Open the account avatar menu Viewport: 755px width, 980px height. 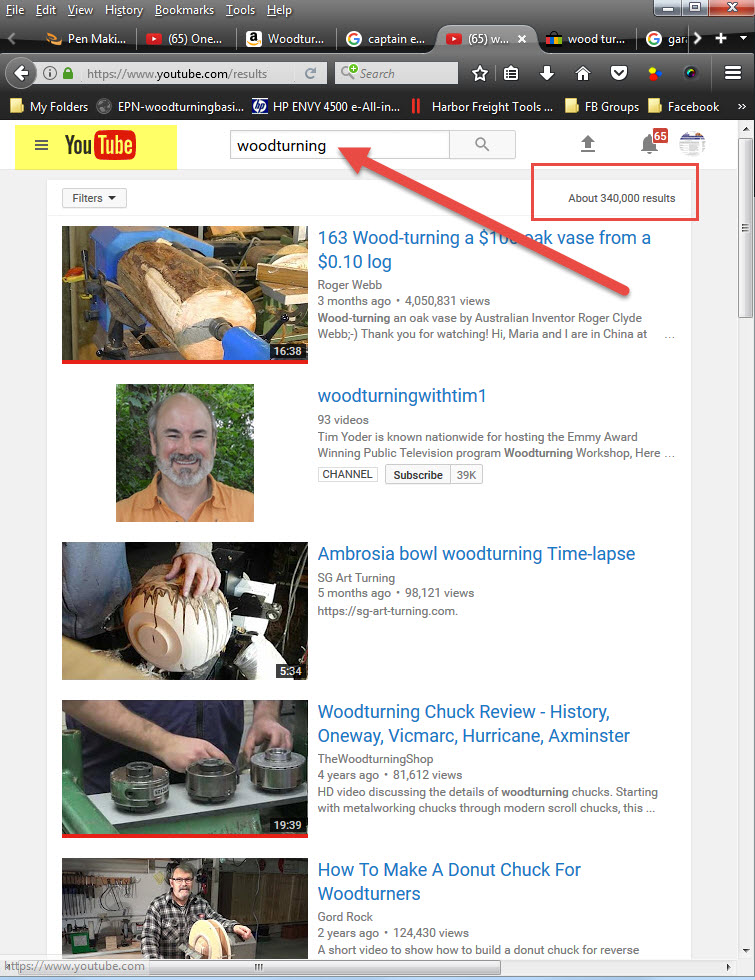coord(692,144)
